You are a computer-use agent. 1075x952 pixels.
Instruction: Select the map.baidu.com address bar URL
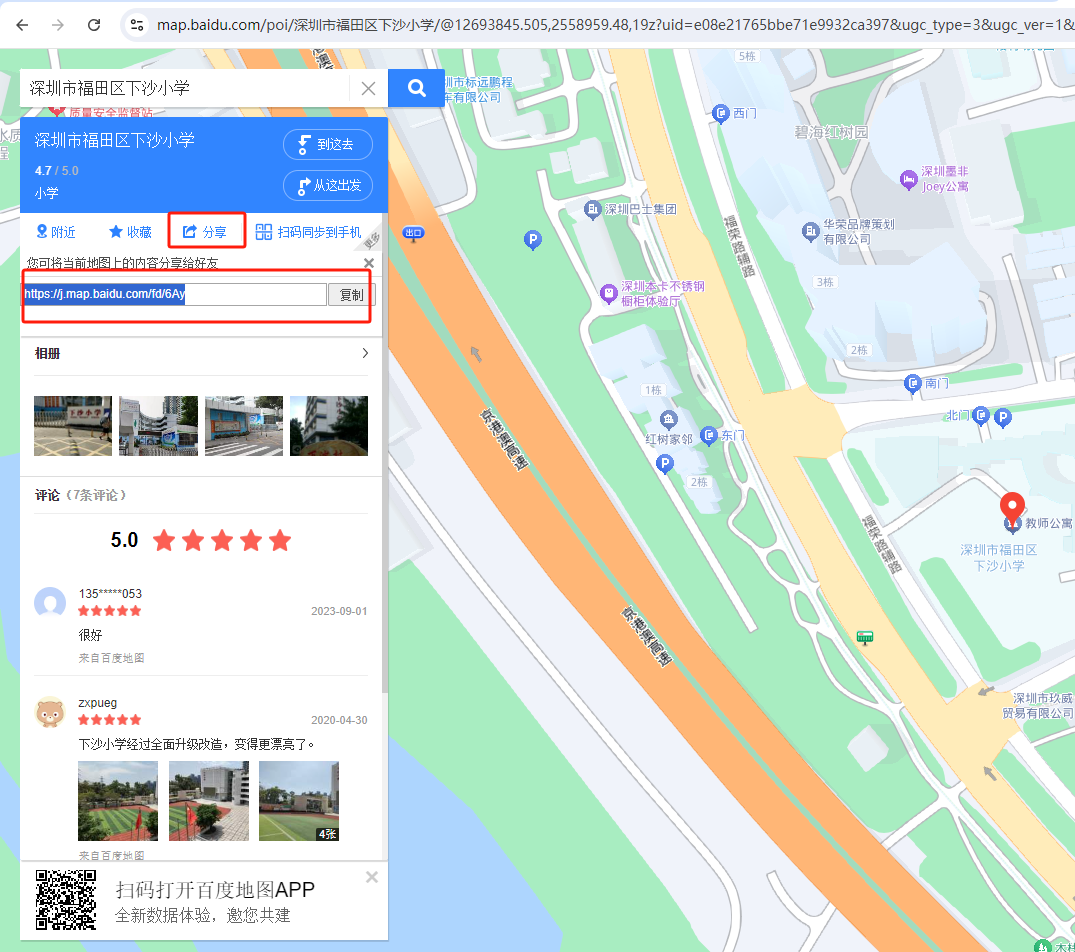coord(615,25)
